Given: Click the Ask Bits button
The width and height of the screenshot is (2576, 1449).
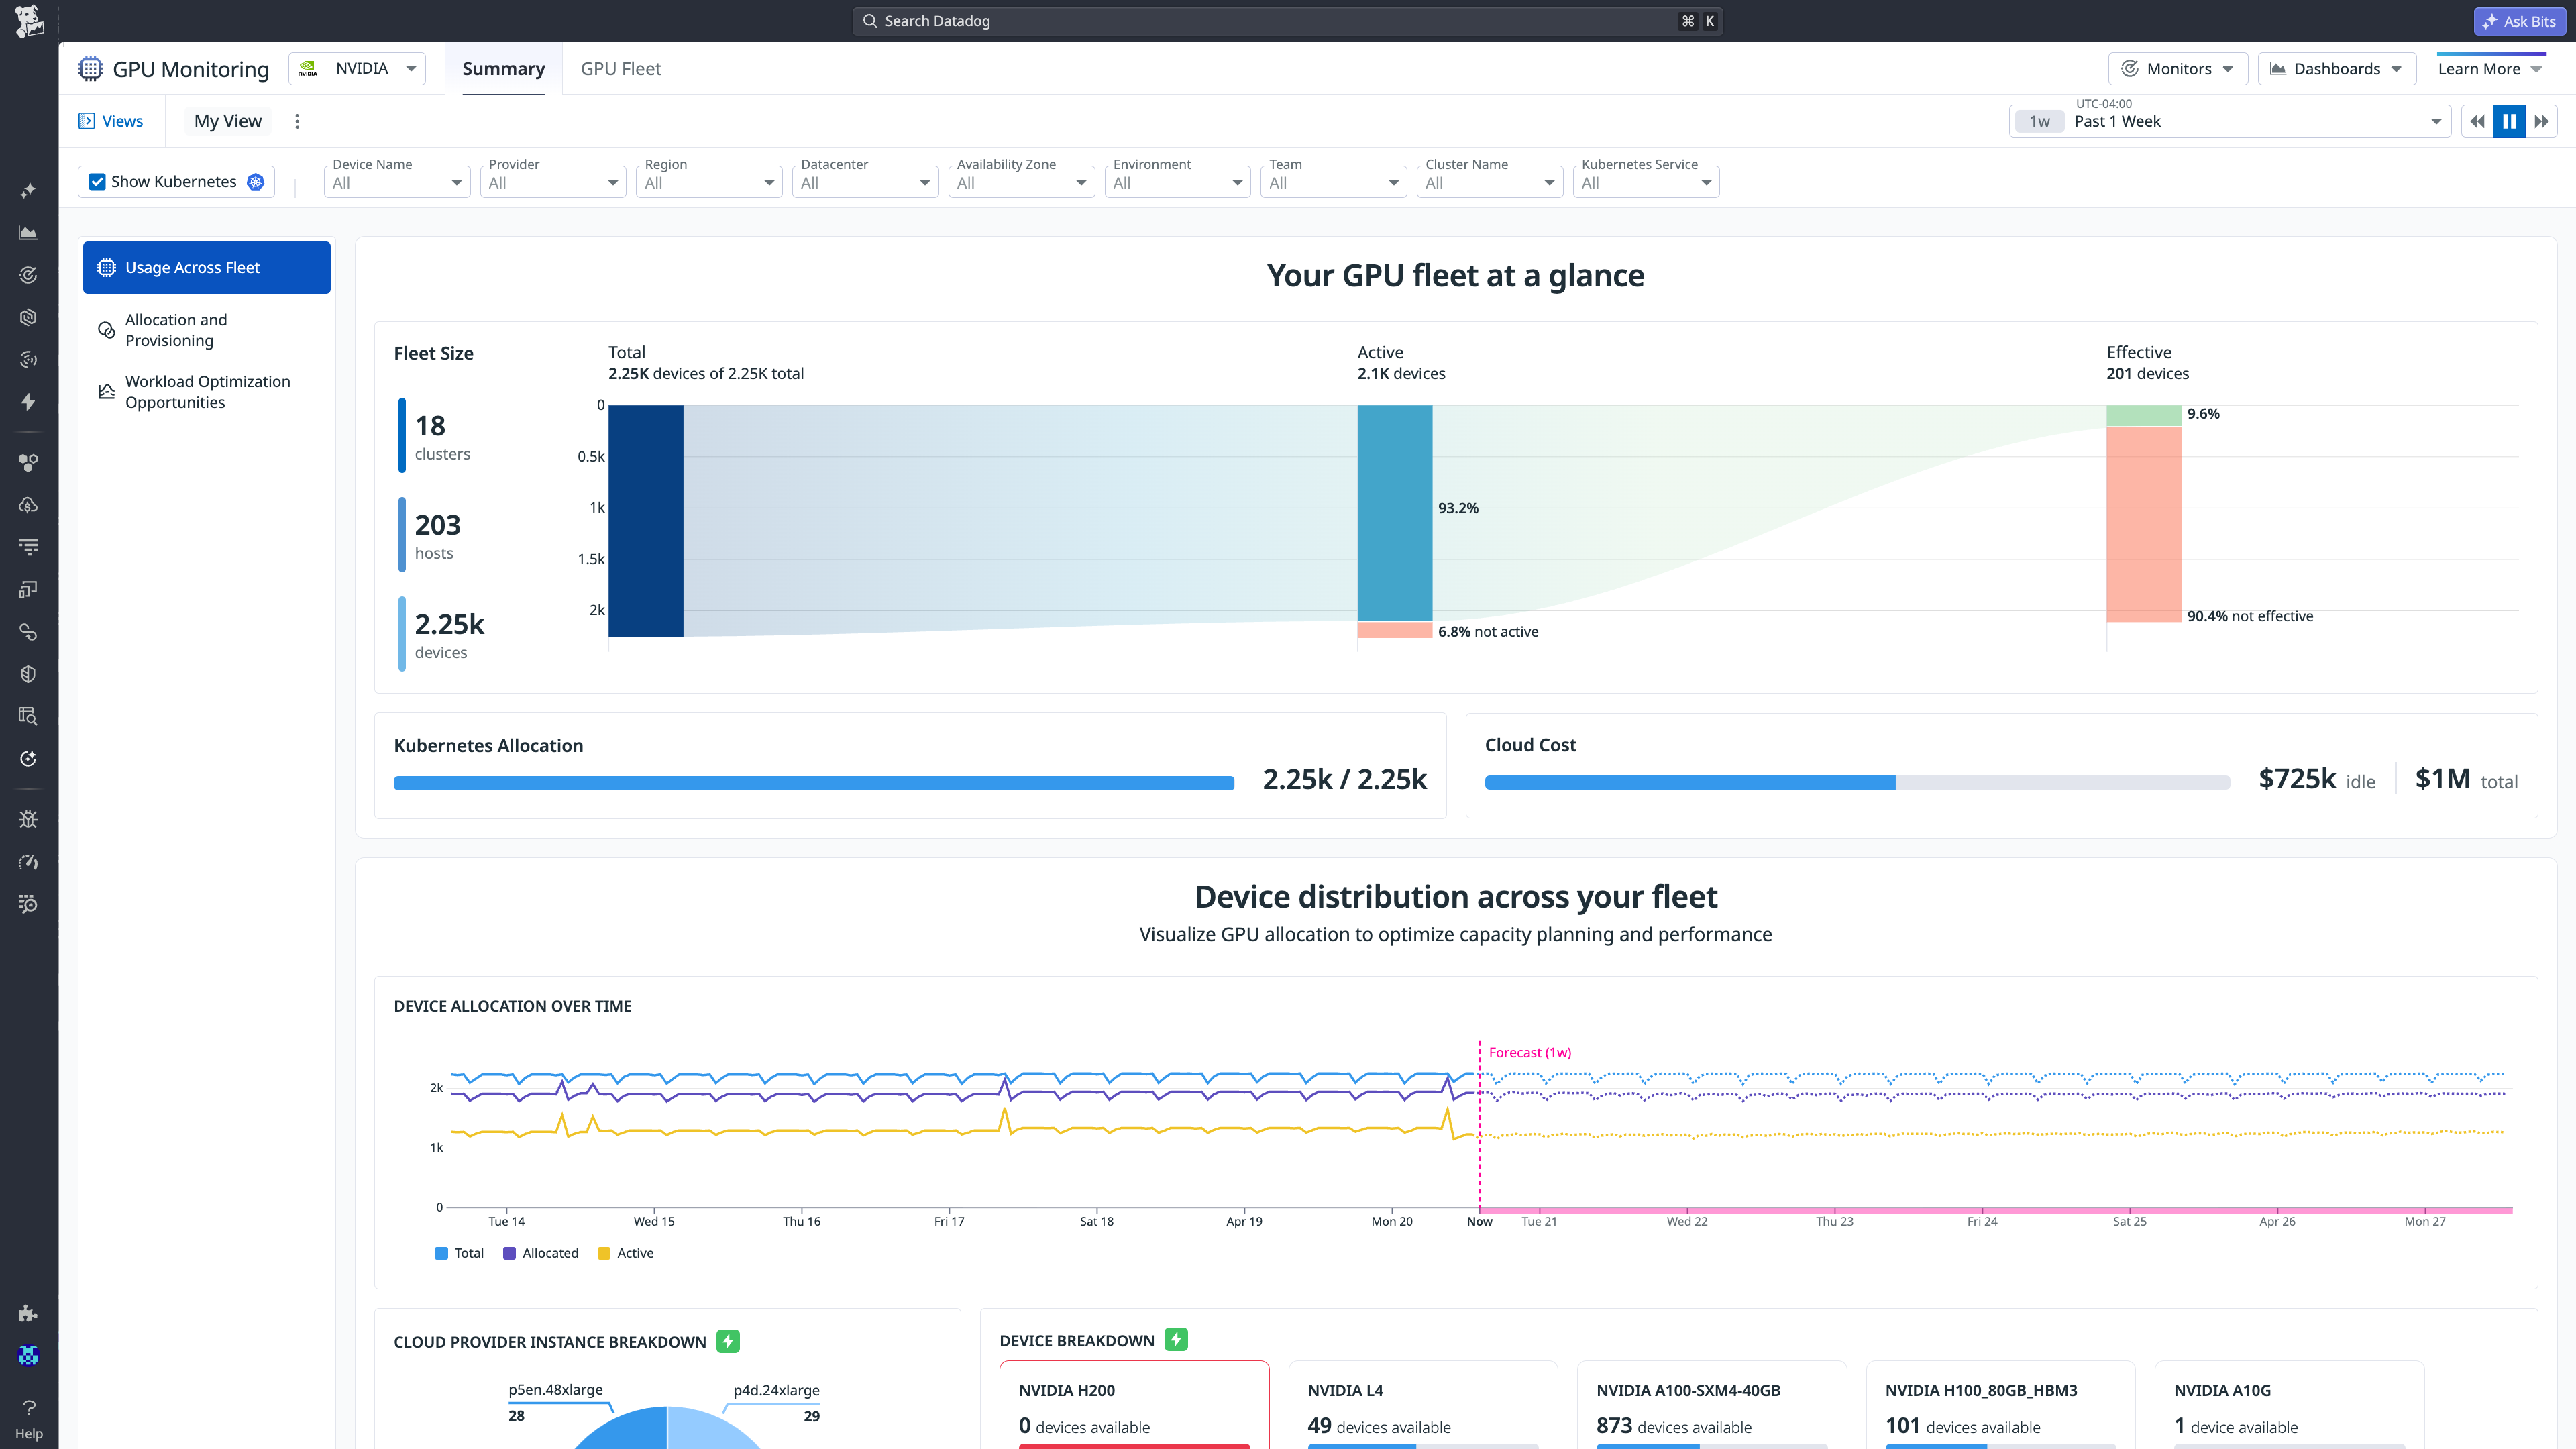Looking at the screenshot, I should [2519, 20].
